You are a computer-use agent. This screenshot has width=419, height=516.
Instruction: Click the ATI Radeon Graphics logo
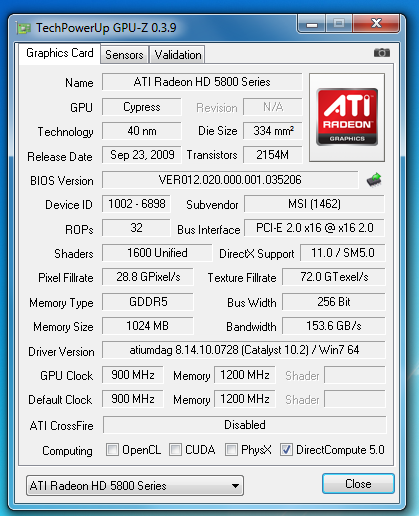click(347, 117)
